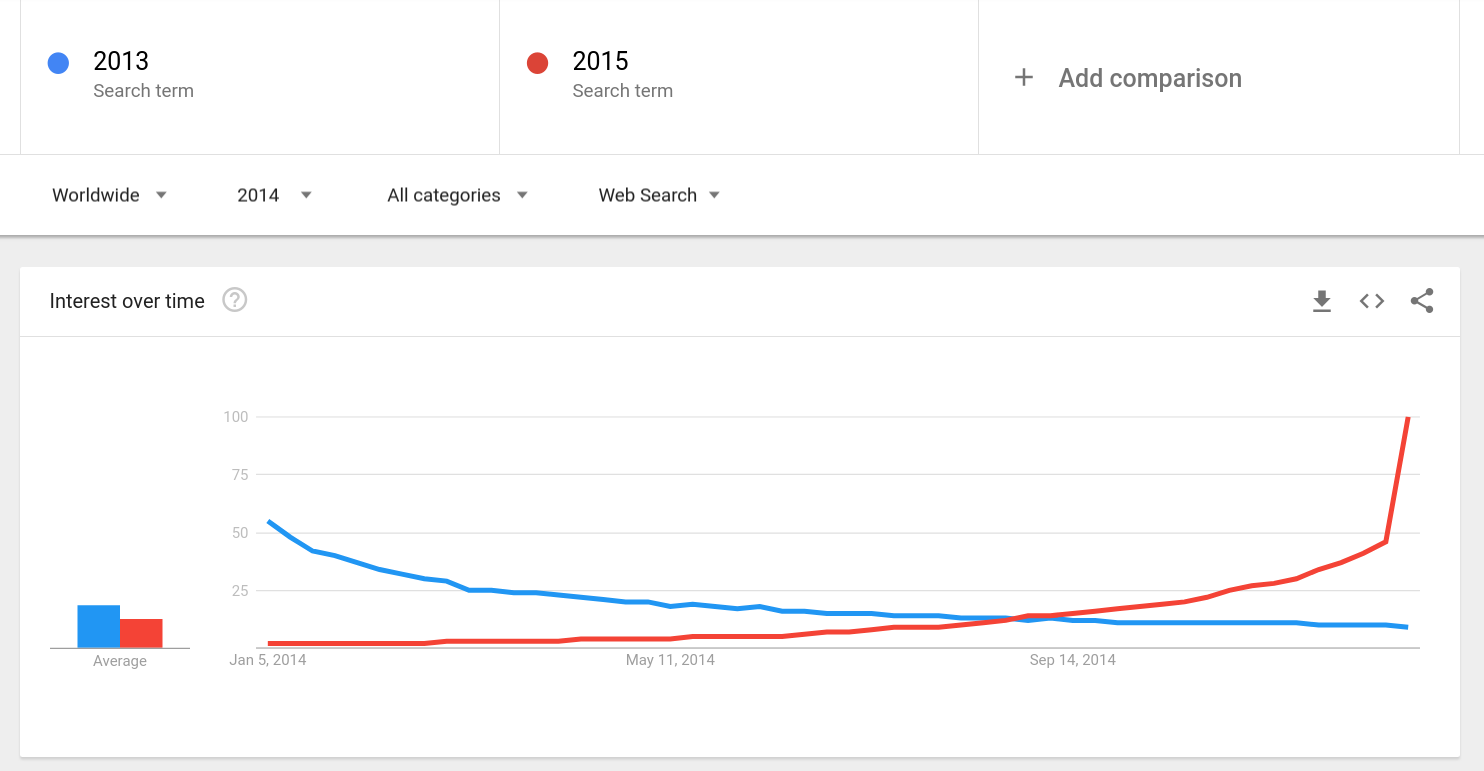Image resolution: width=1484 pixels, height=771 pixels.
Task: Click the blue average bar
Action: coord(99,627)
